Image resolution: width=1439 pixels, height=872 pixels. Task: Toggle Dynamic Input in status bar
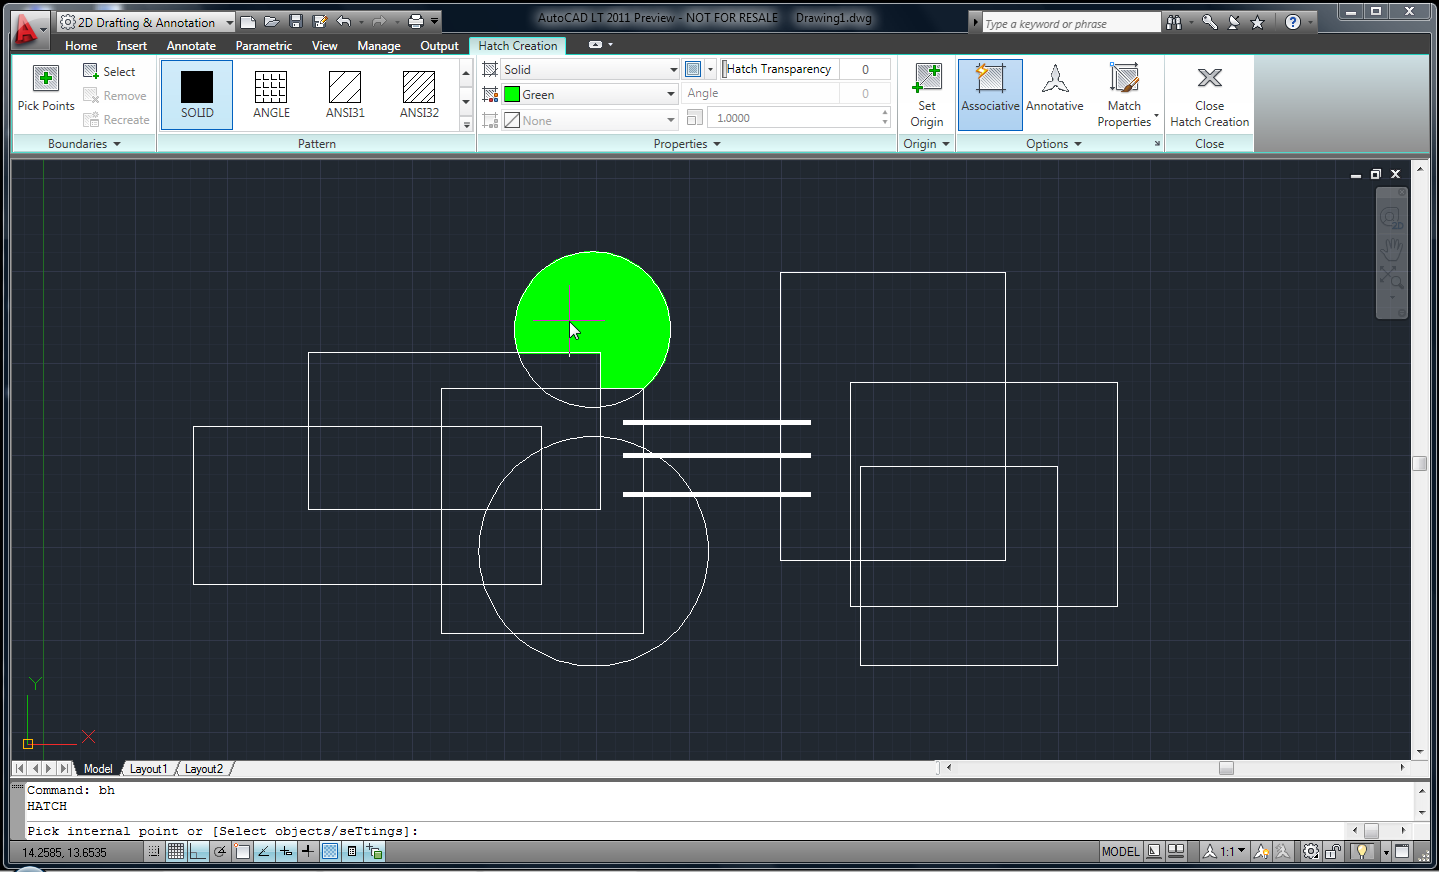point(286,852)
